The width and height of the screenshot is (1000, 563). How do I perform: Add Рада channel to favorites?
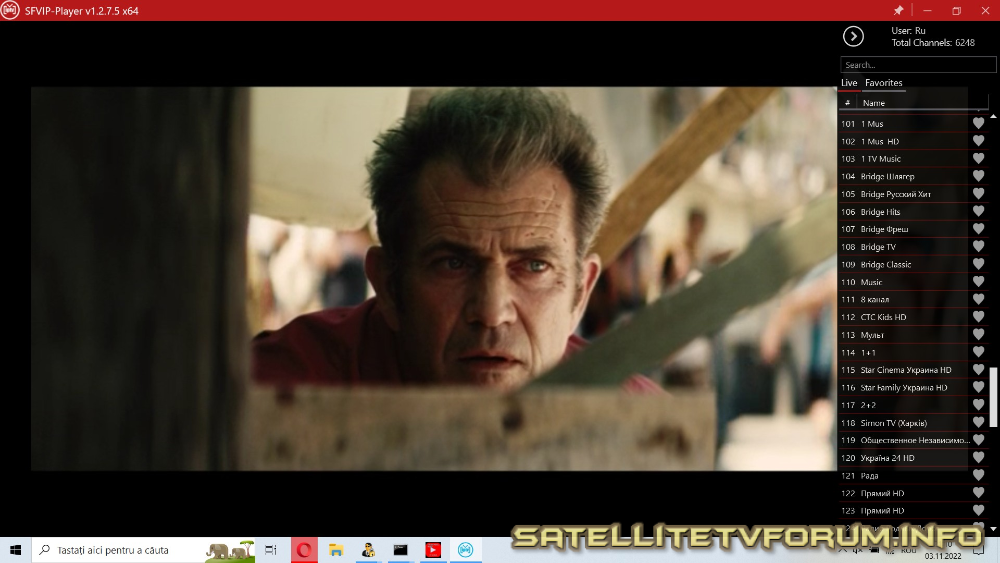[978, 475]
